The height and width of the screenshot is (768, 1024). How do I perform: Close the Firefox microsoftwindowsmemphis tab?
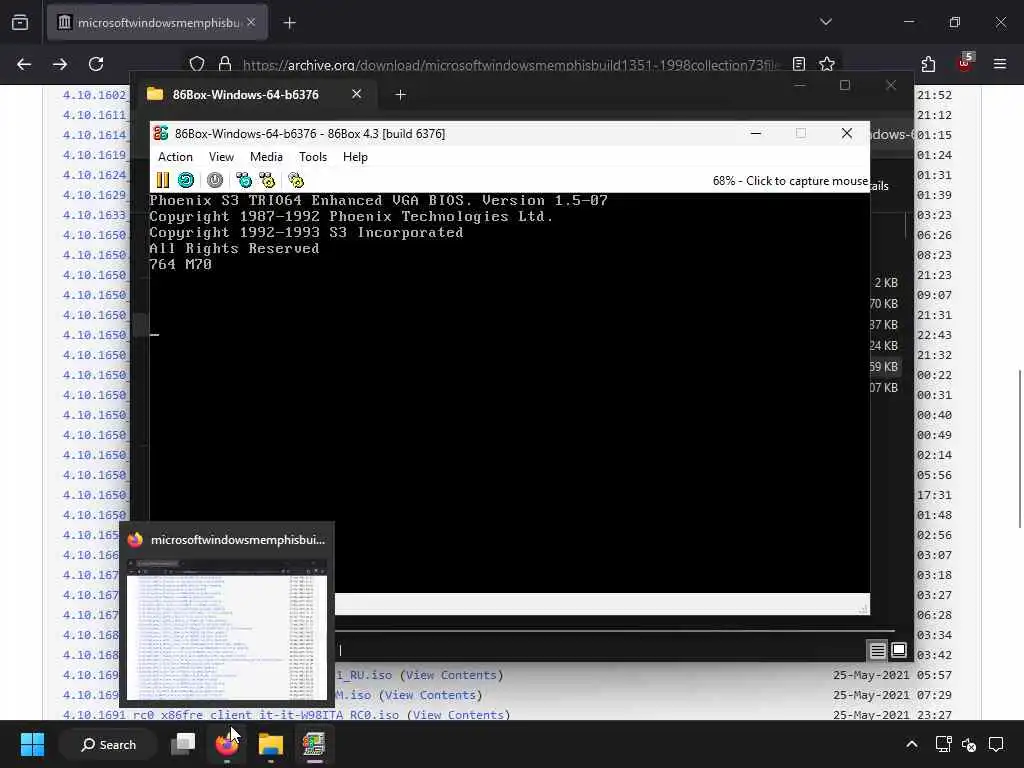click(x=251, y=22)
